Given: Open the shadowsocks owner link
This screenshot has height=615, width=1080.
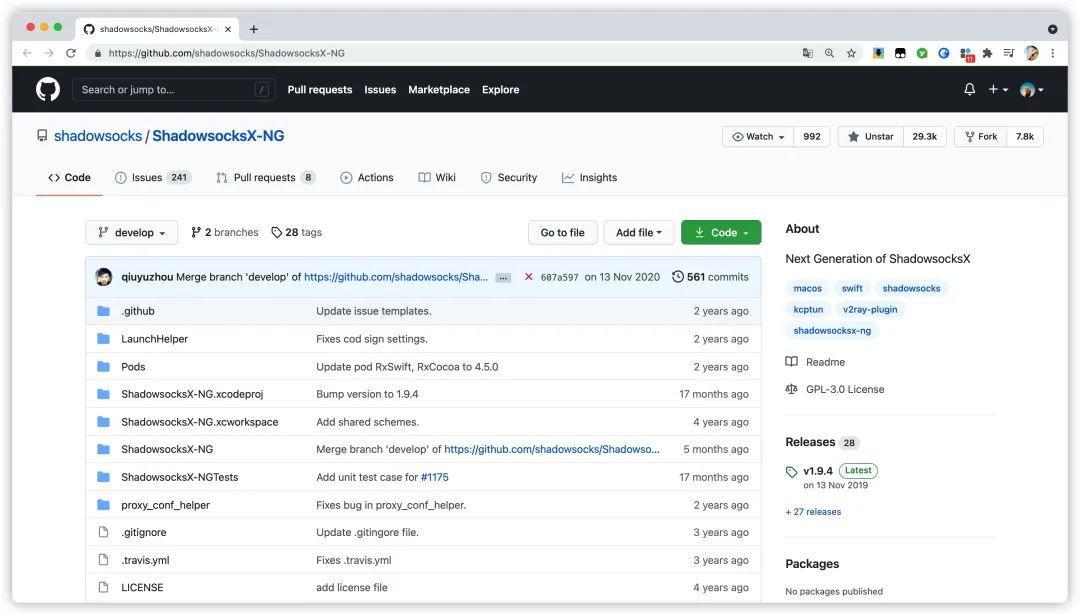Looking at the screenshot, I should (x=98, y=136).
